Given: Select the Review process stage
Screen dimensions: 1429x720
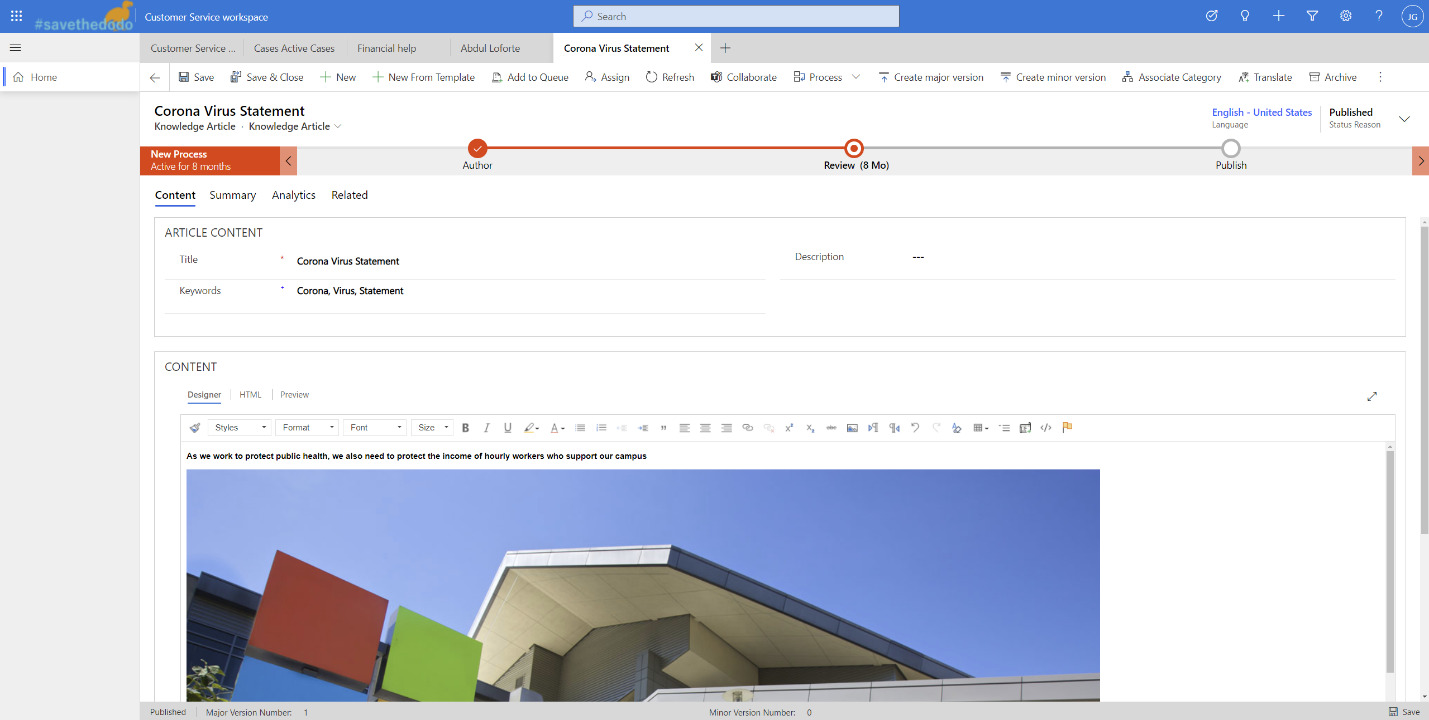Looking at the screenshot, I should pyautogui.click(x=854, y=148).
